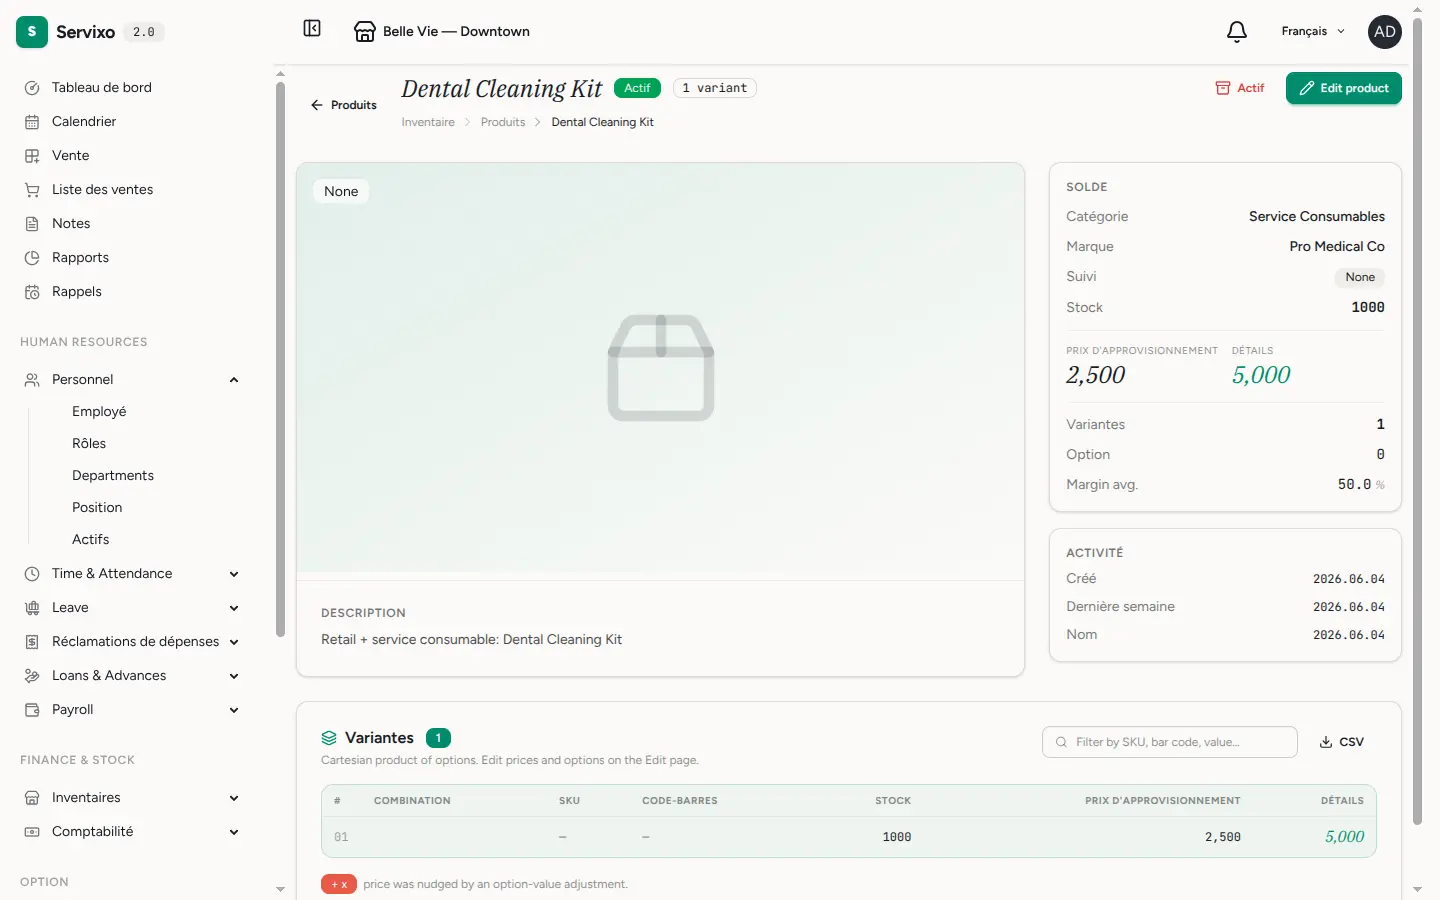Click the store icon beside Belle Vie

(365, 31)
